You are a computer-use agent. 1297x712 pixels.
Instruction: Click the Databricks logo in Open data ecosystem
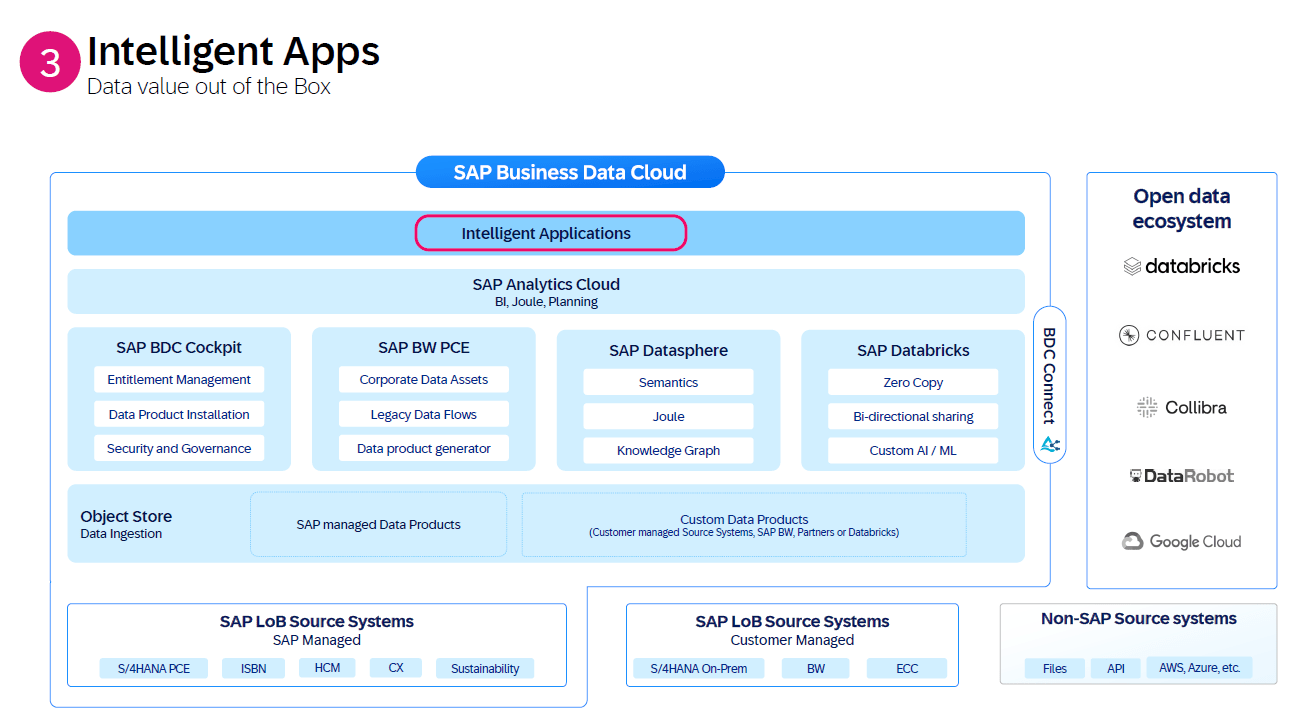(1182, 266)
